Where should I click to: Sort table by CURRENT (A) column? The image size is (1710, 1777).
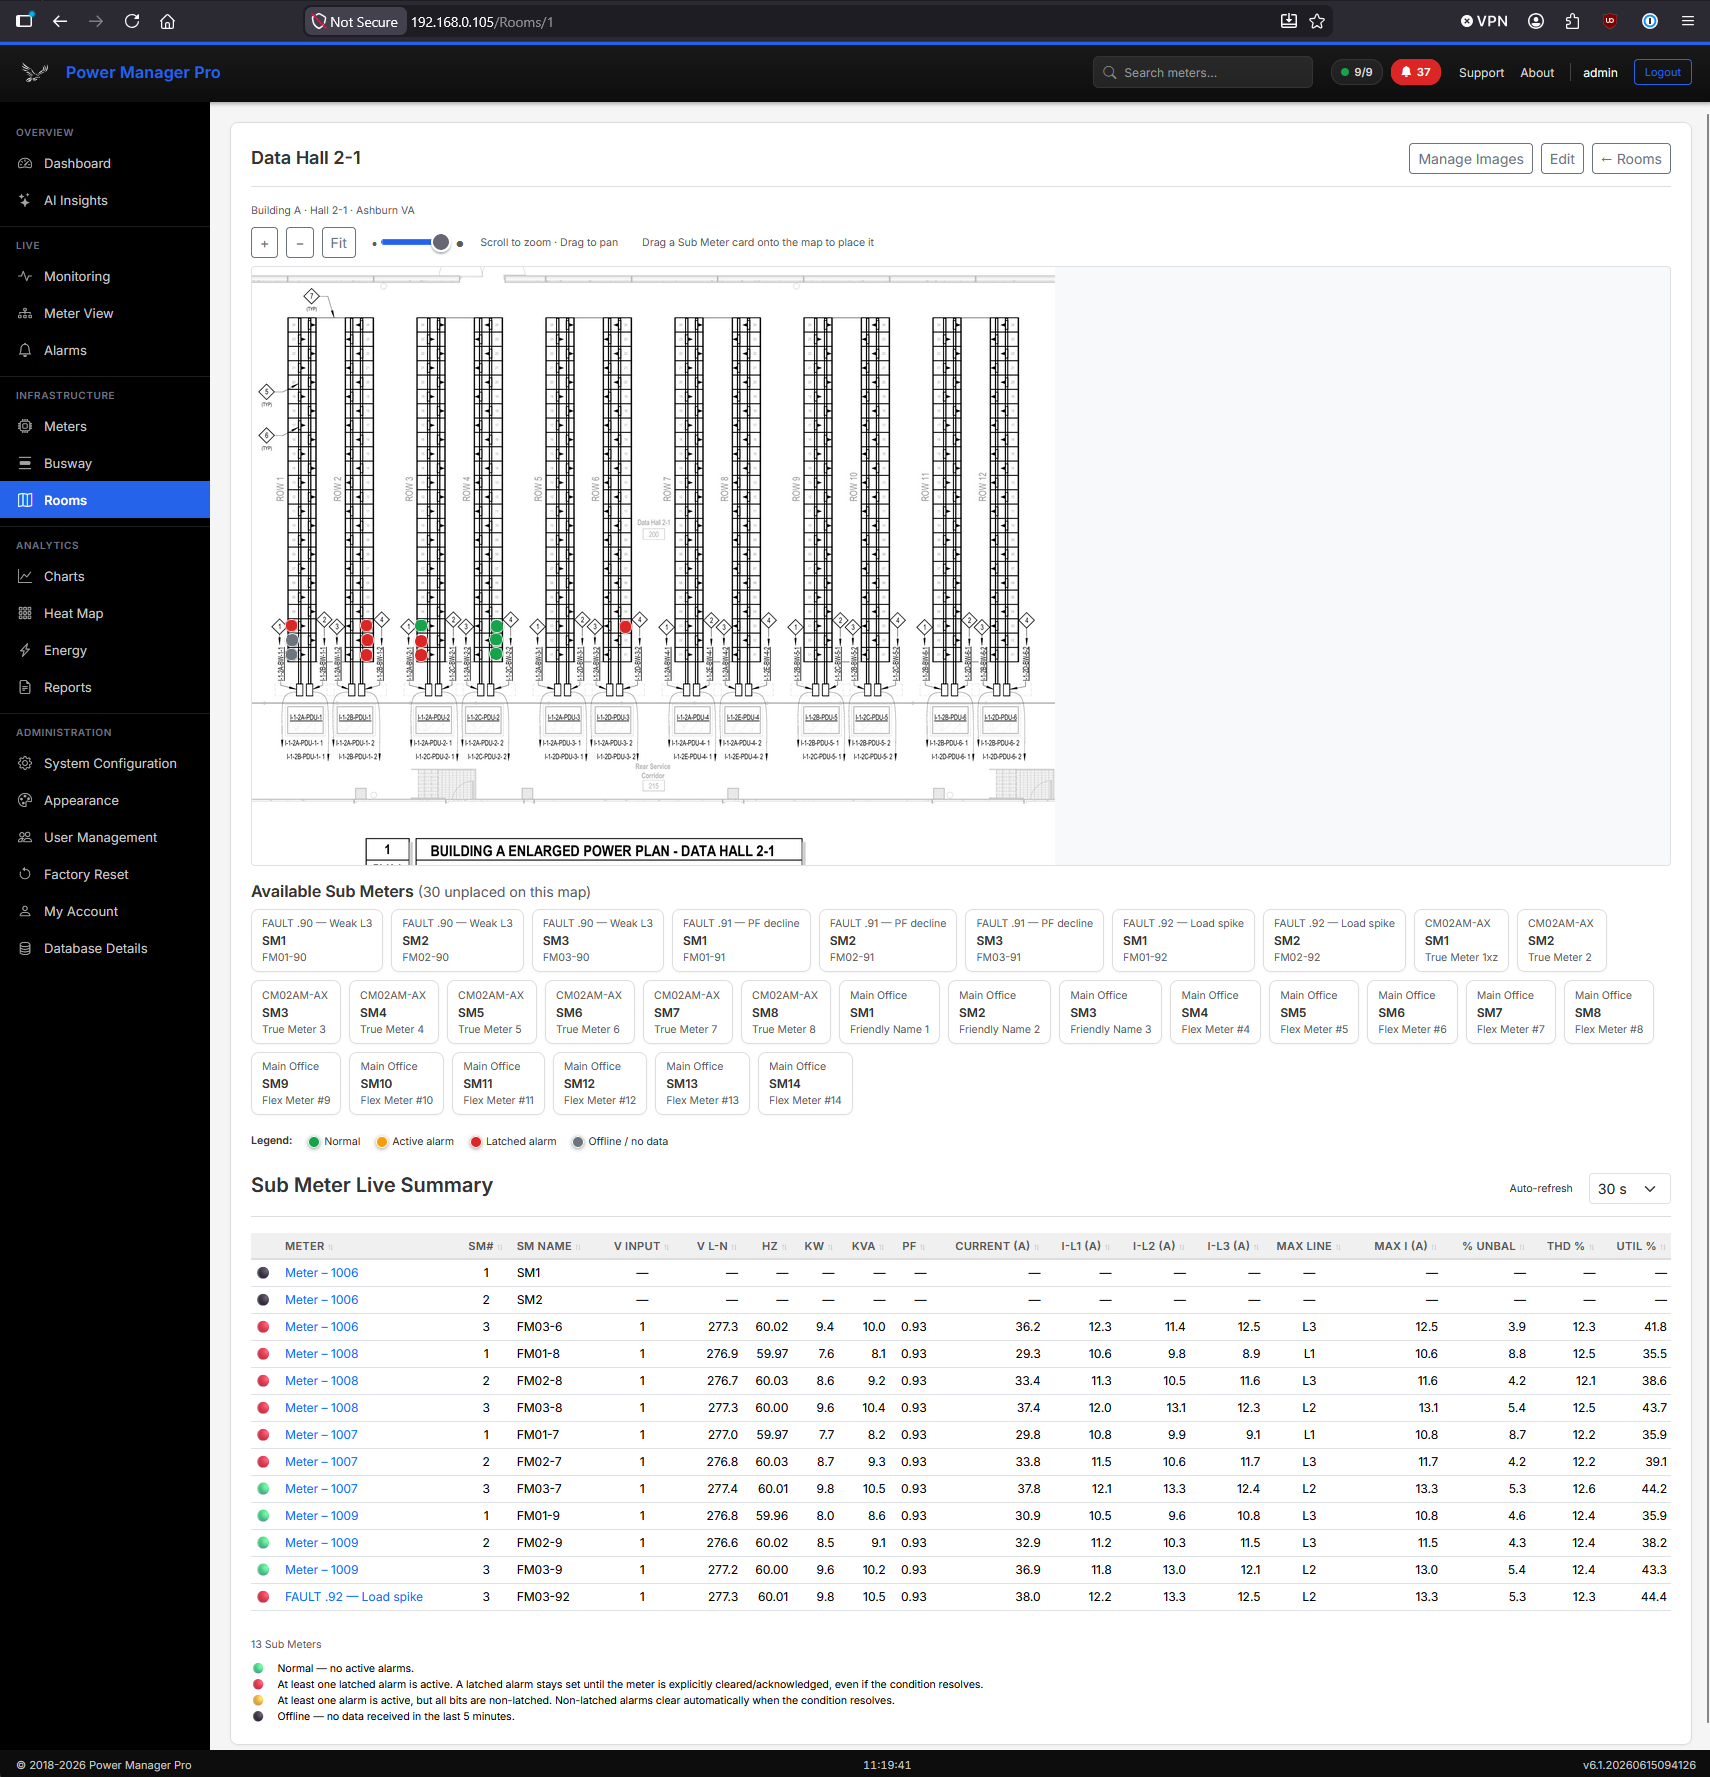tap(996, 1246)
